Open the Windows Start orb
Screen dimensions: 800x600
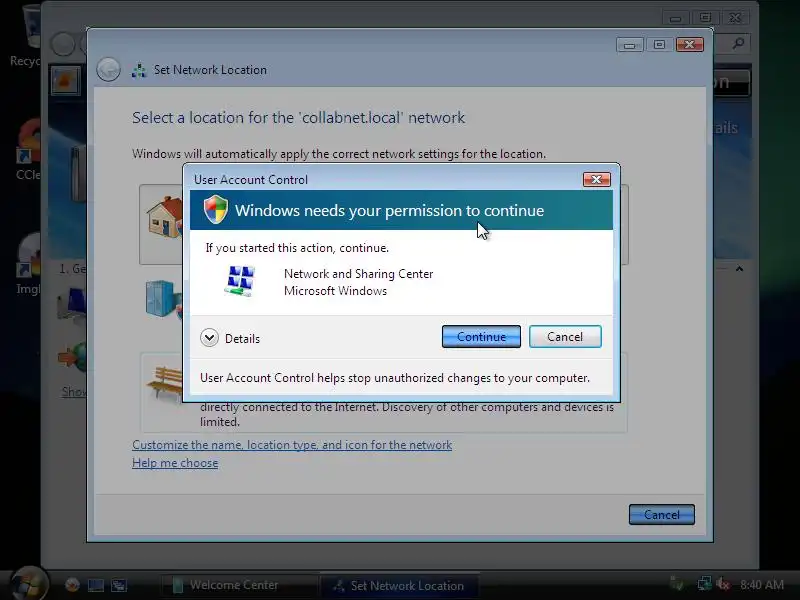click(29, 583)
